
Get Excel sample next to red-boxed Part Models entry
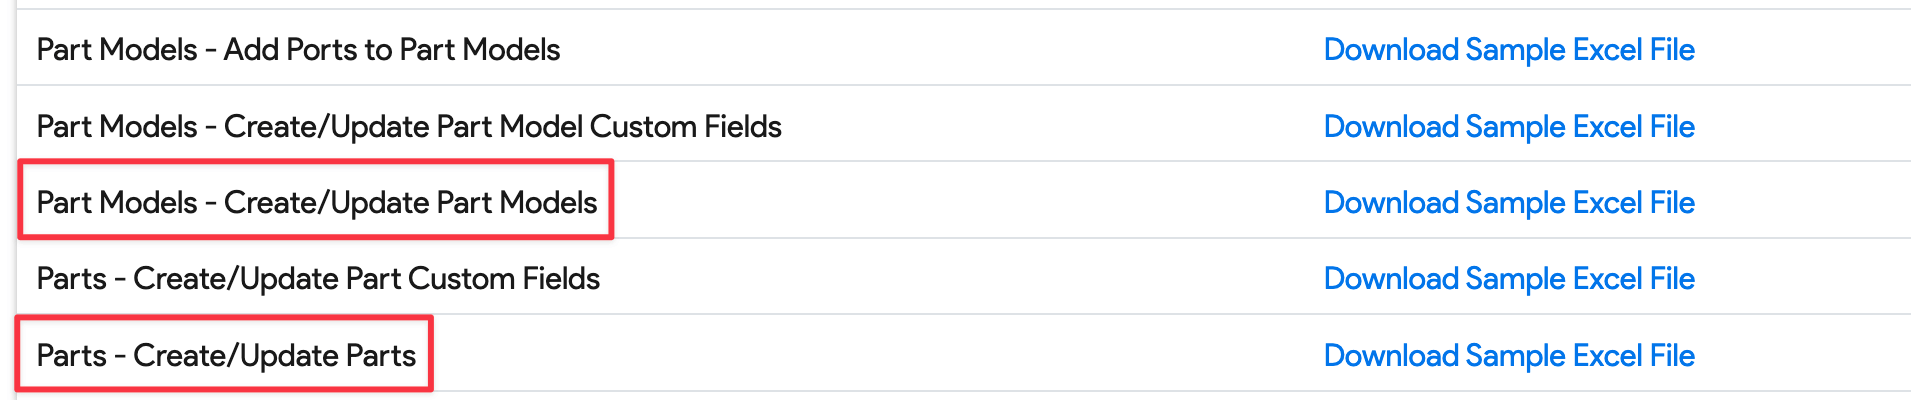(1508, 203)
